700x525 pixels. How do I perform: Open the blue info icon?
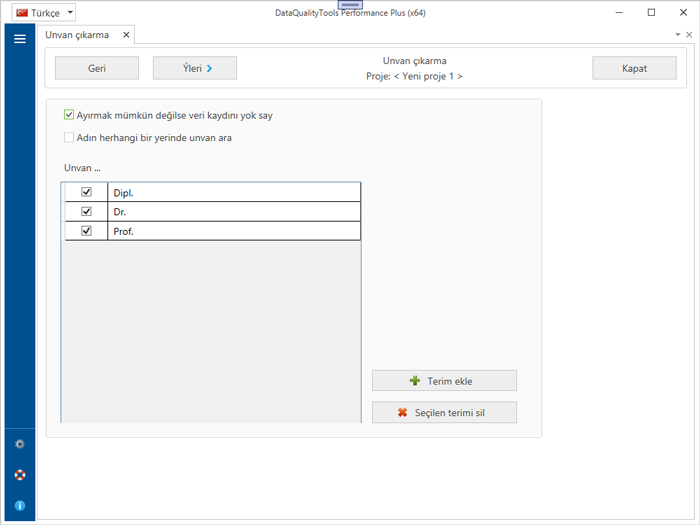(x=20, y=505)
